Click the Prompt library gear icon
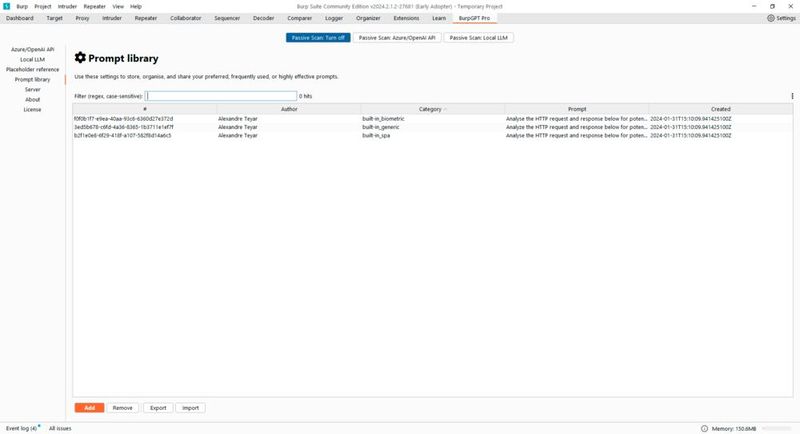 (80, 58)
